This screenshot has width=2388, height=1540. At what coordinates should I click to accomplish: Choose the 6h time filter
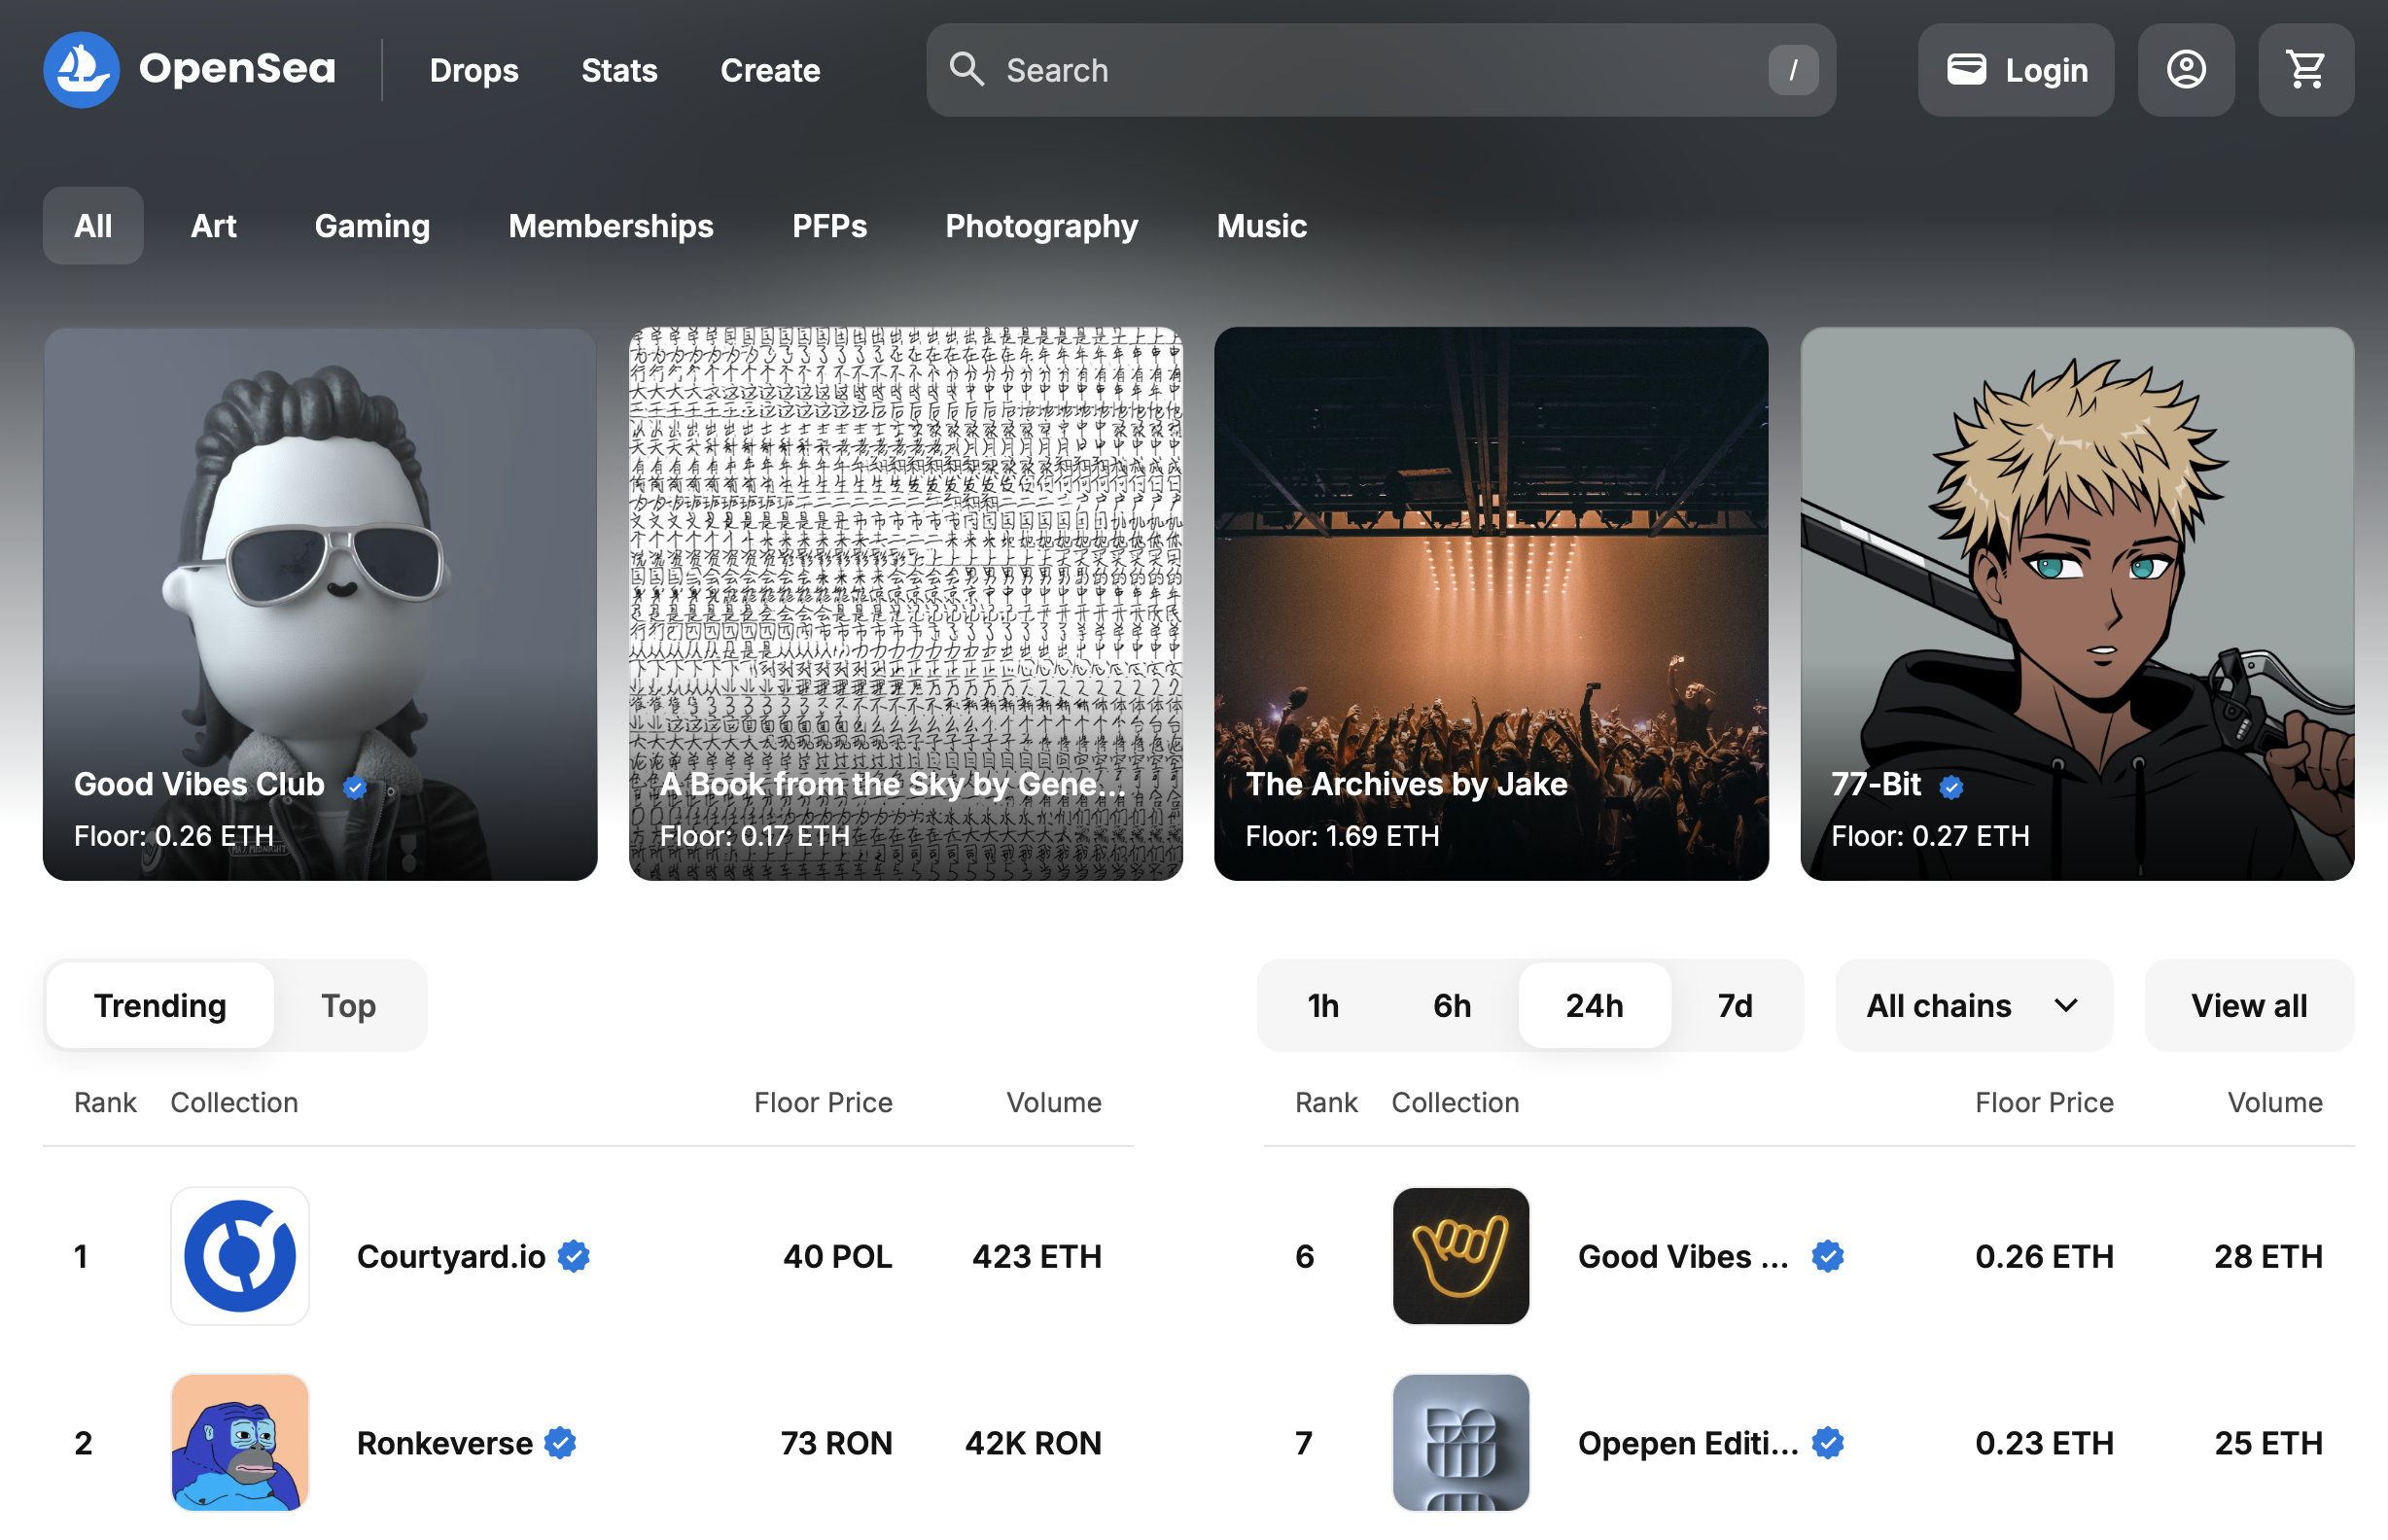[x=1452, y=1005]
